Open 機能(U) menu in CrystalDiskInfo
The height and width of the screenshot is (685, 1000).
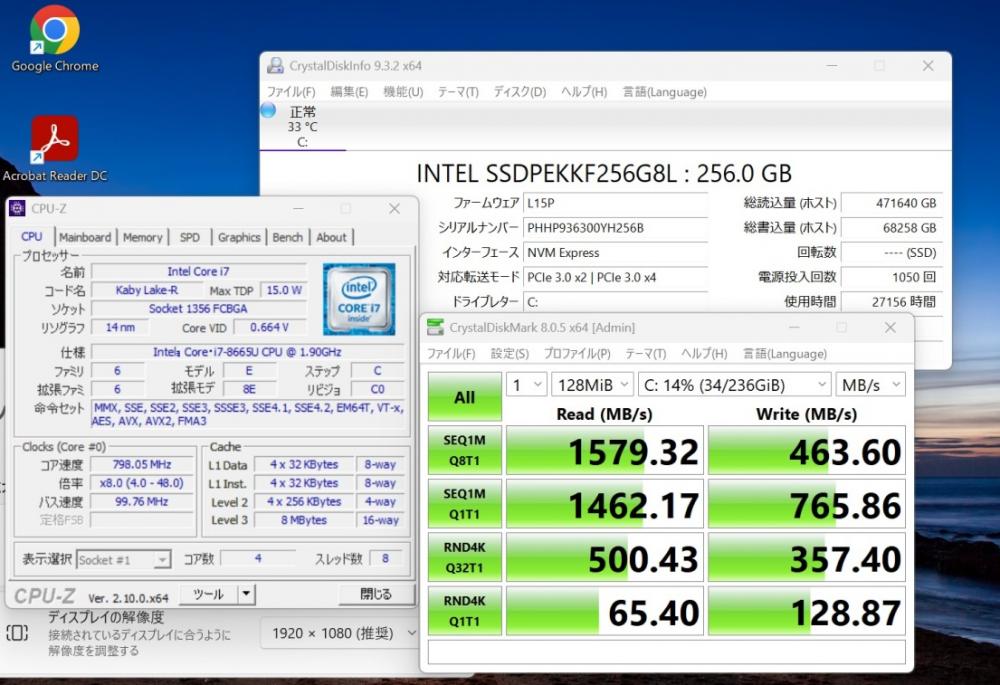[x=403, y=92]
